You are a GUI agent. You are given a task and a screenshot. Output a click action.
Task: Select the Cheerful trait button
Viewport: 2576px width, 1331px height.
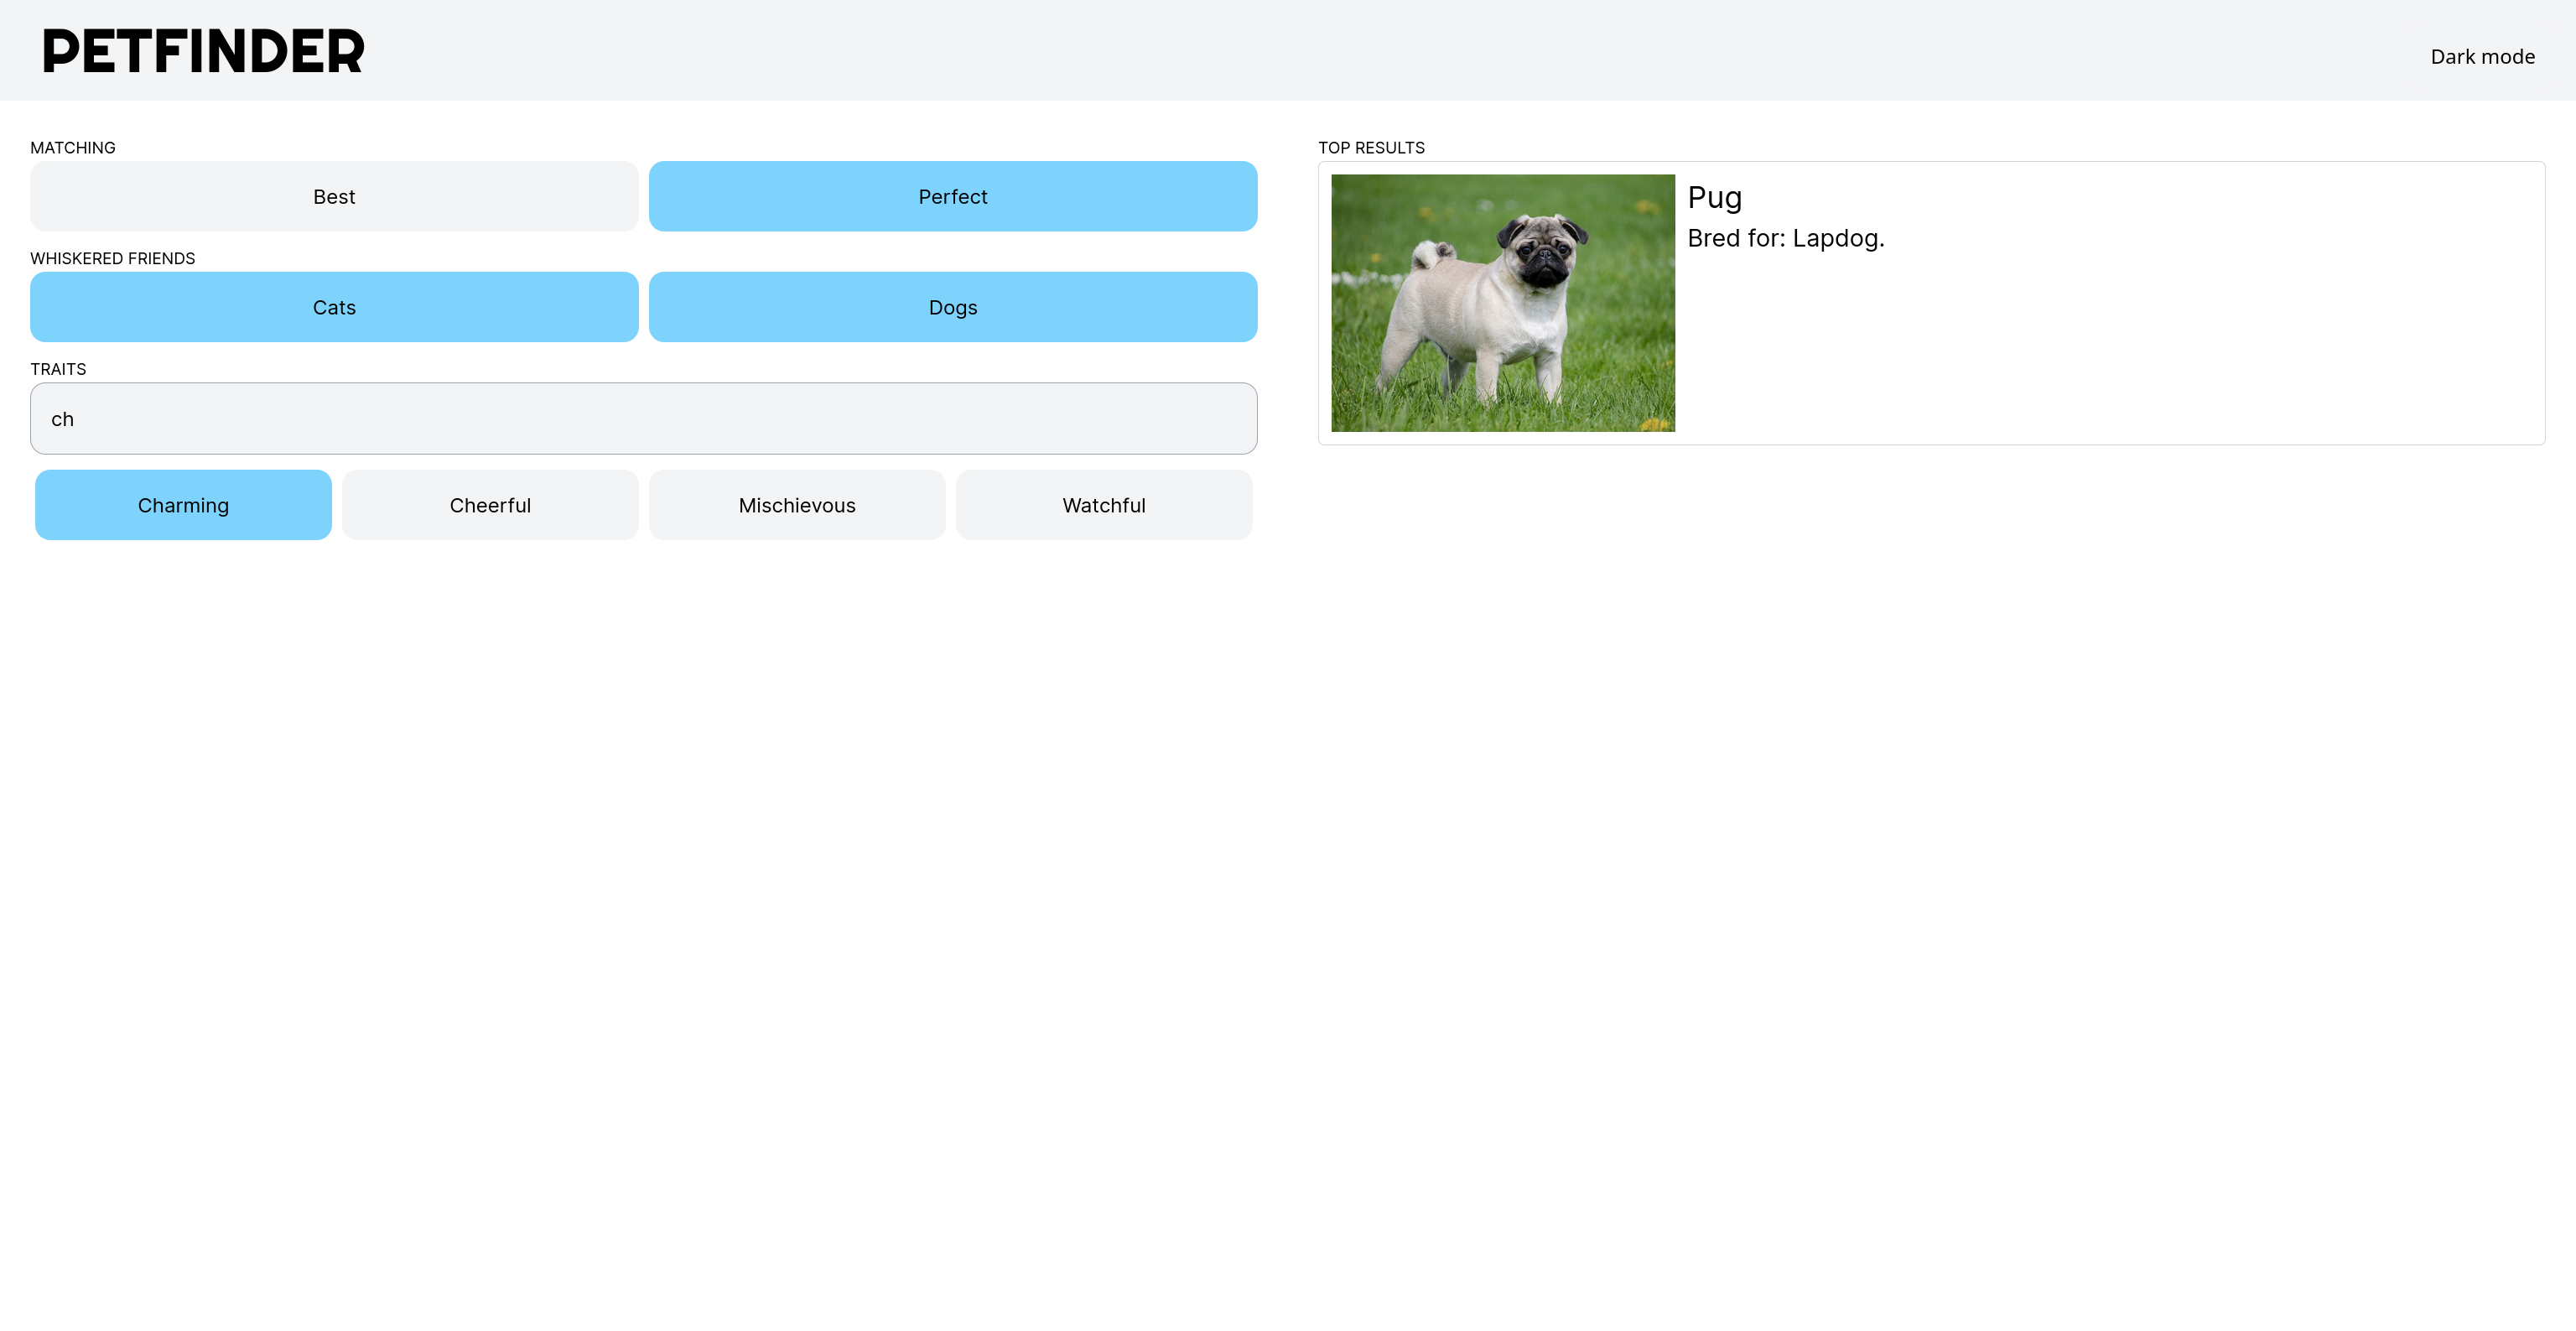coord(491,504)
